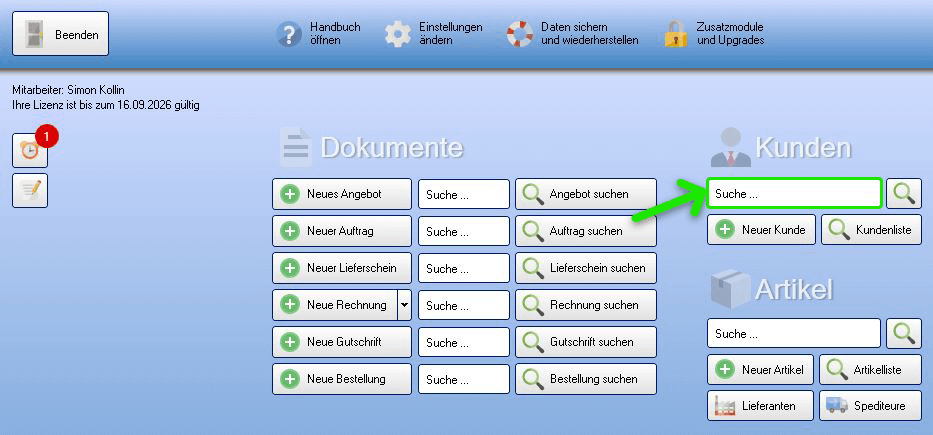Add a Neuer Kunde
The height and width of the screenshot is (435, 933).
761,230
